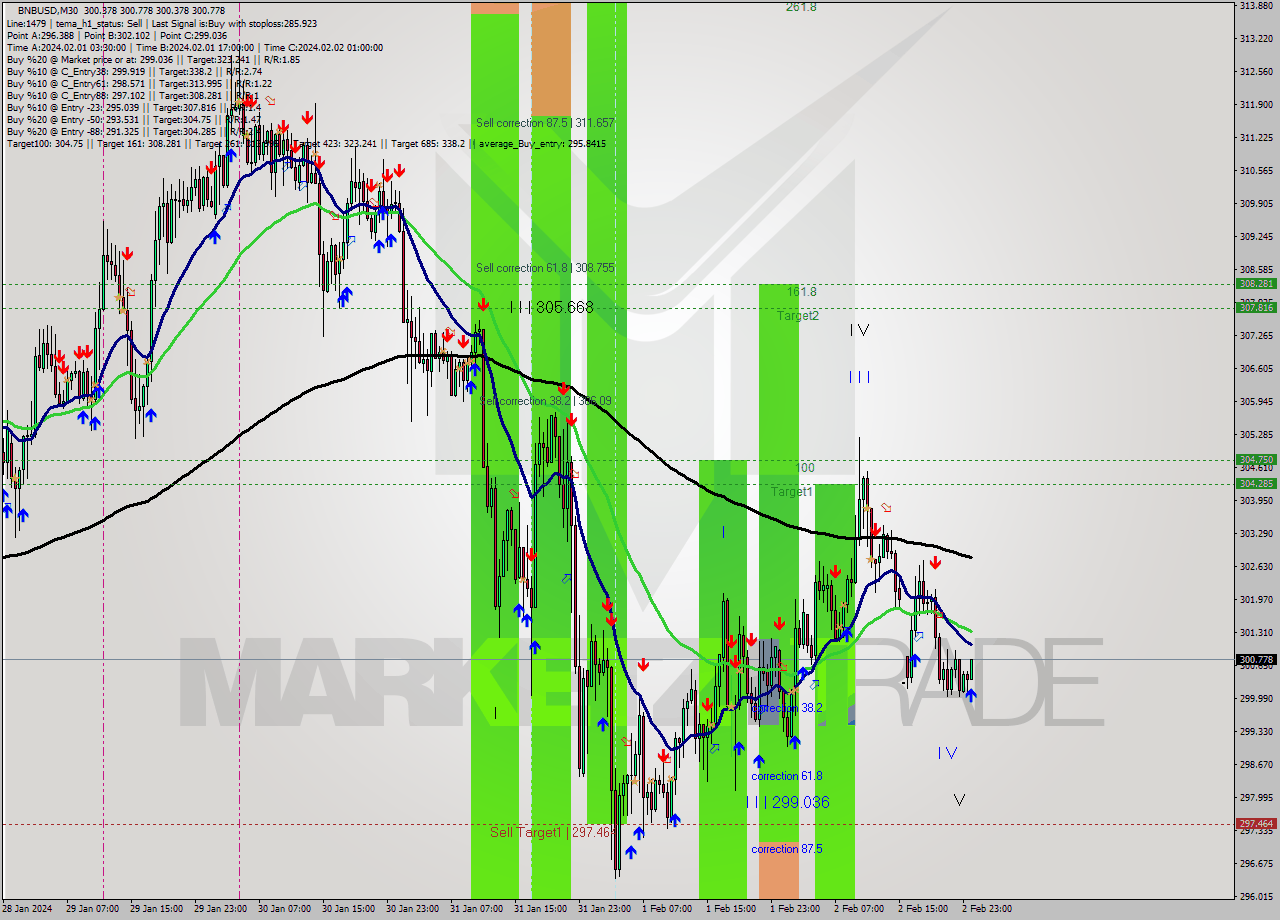Click the BNBUSD,M30 symbol title text
The height and width of the screenshot is (920, 1280).
pos(50,10)
